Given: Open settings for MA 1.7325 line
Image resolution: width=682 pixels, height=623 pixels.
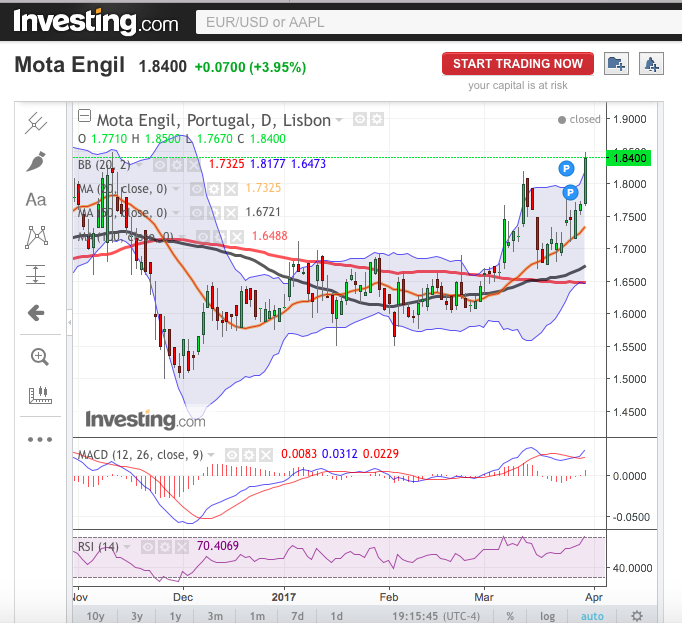Looking at the screenshot, I should pyautogui.click(x=214, y=189).
